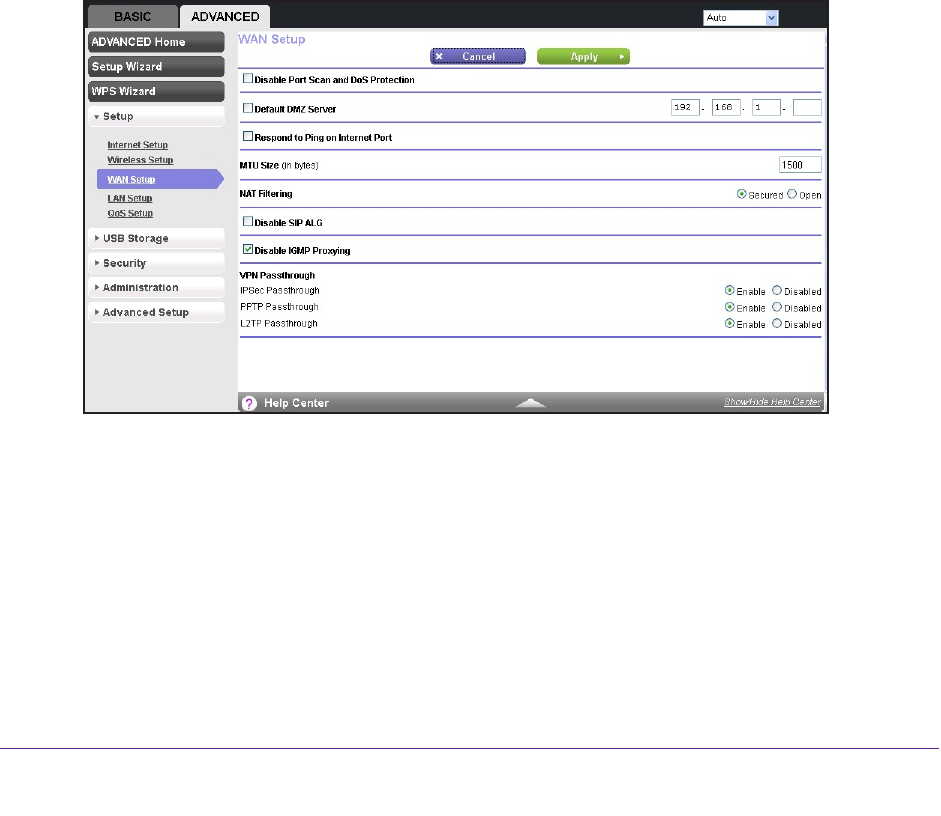Set IPSec Passthrough to Disabled
The width and height of the screenshot is (941, 816).
pos(777,290)
